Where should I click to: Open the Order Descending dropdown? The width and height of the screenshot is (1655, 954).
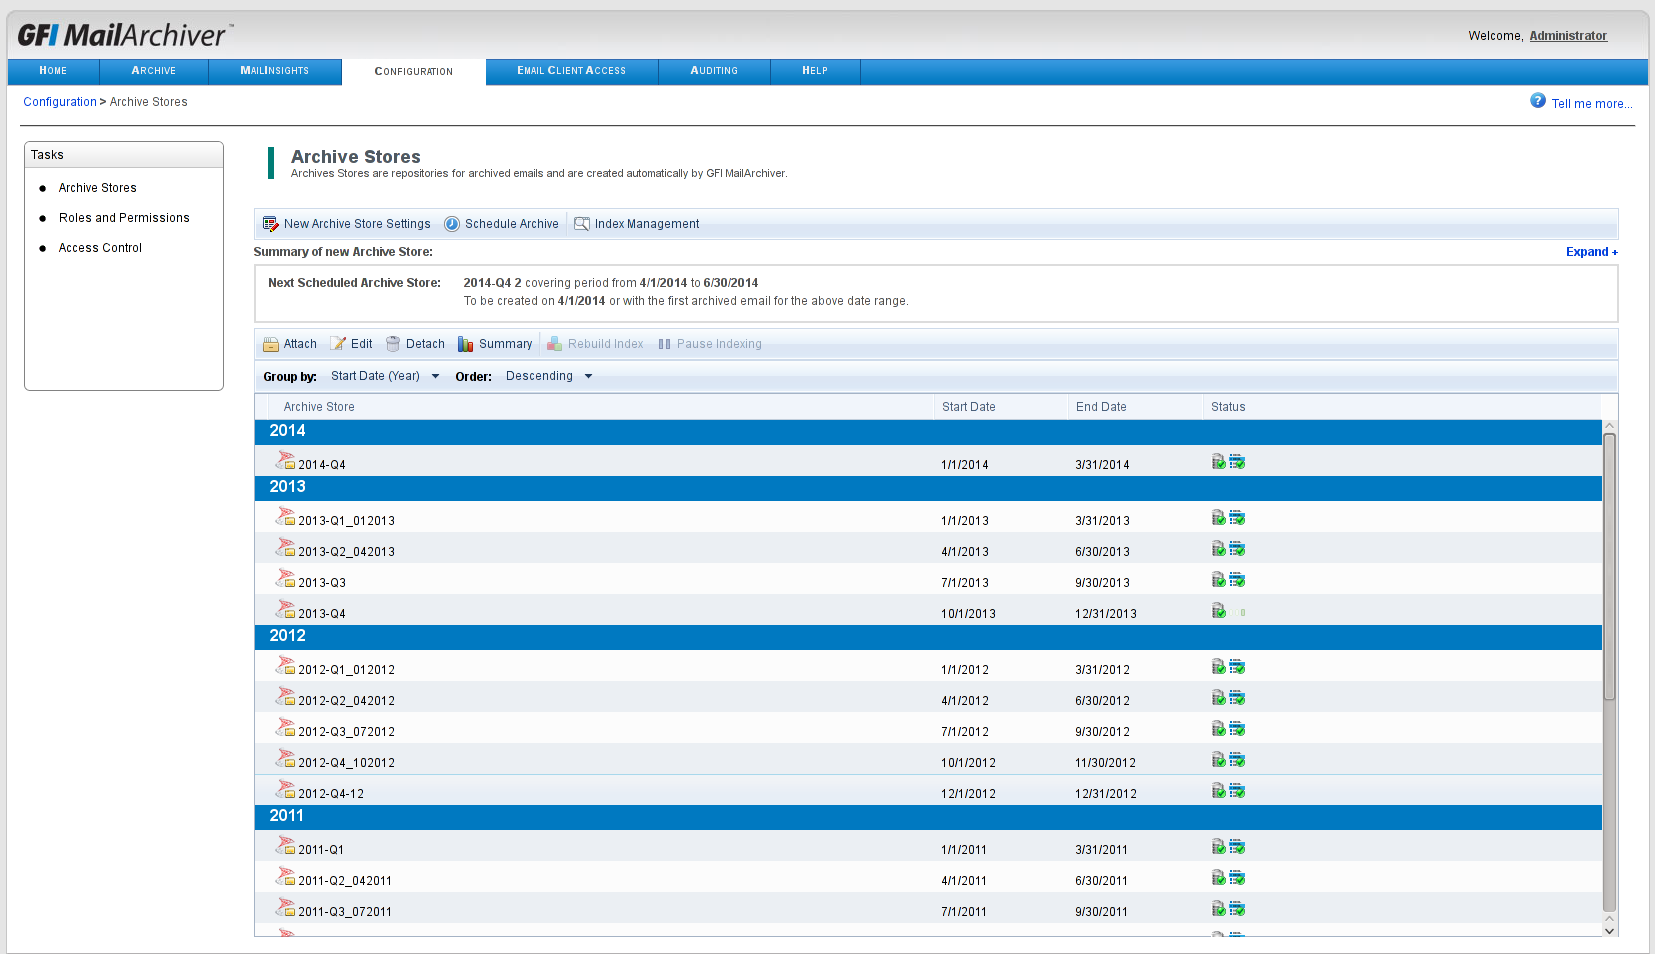[x=549, y=376]
